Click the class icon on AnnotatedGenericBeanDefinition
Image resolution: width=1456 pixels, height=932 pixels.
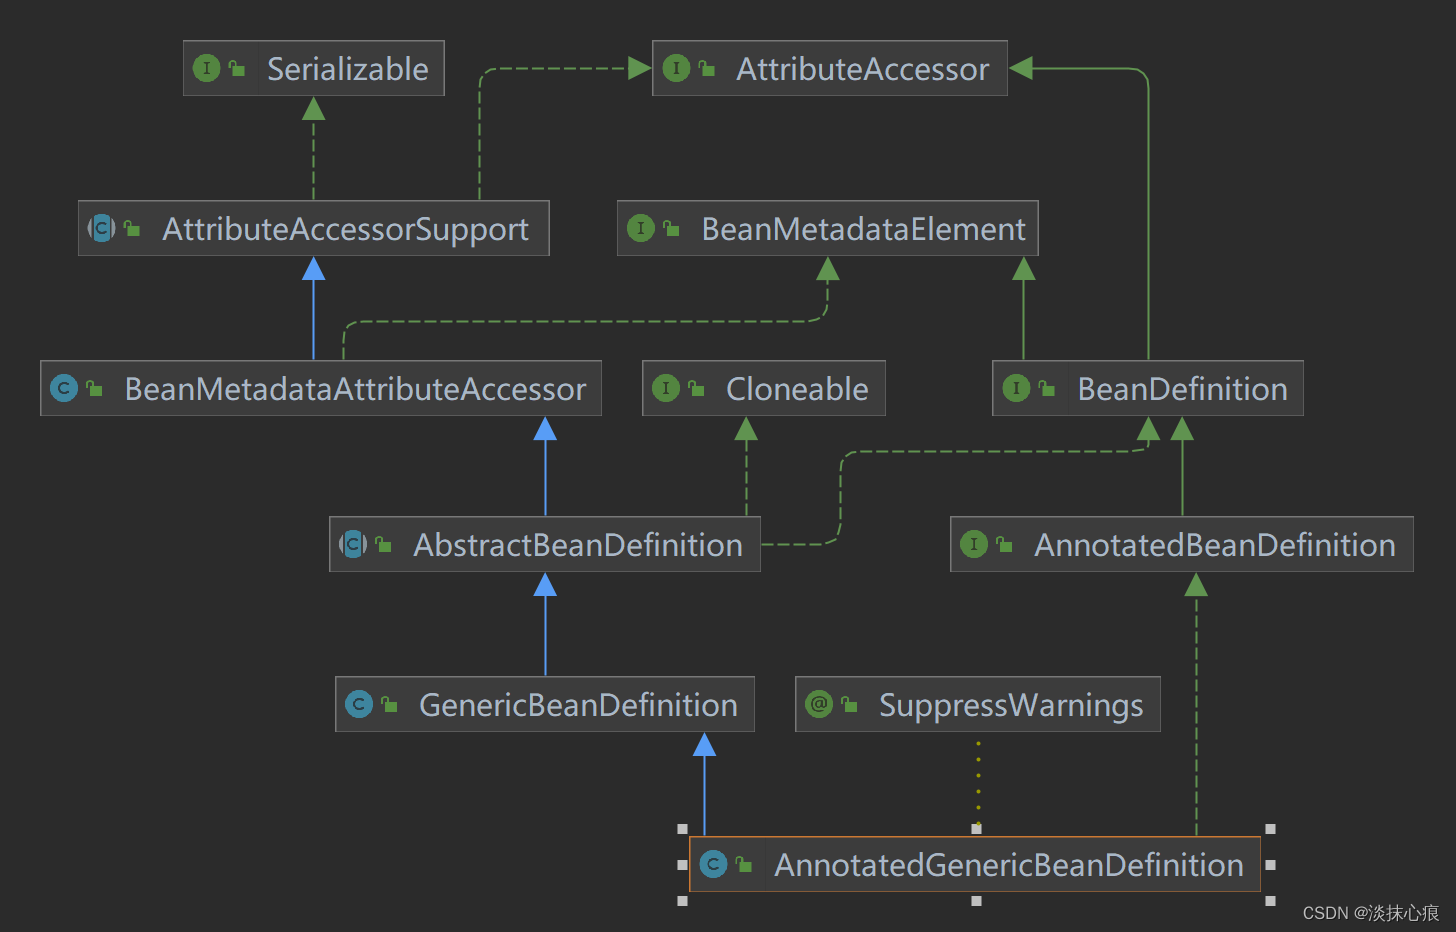[x=713, y=864]
